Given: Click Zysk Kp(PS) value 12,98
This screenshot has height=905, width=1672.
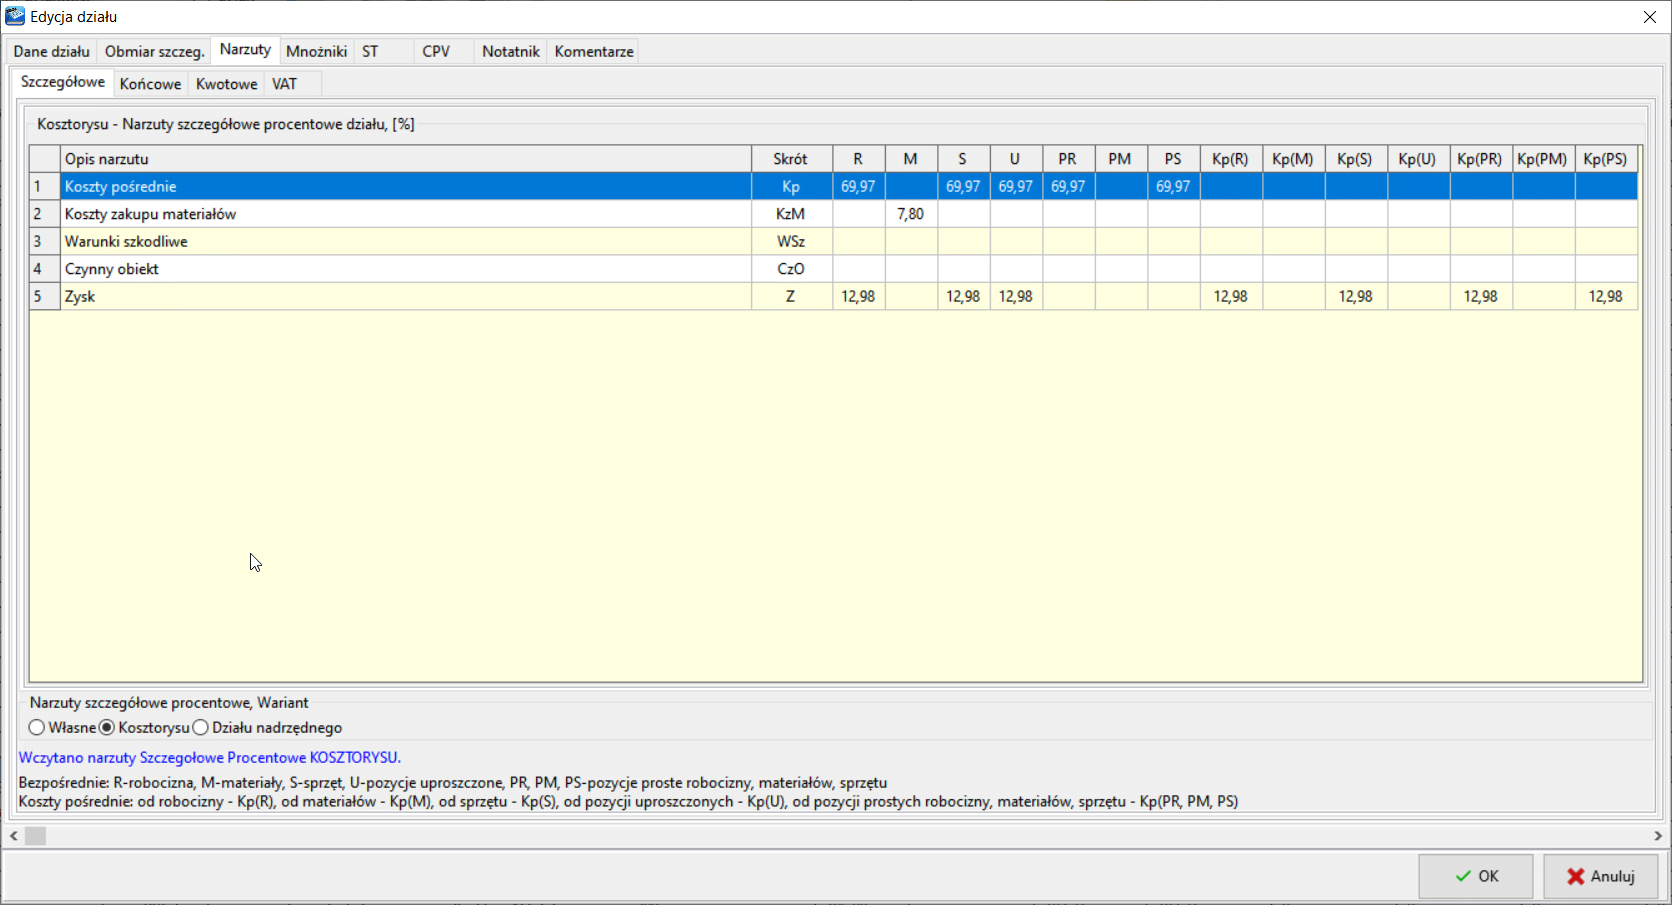Looking at the screenshot, I should point(1606,296).
